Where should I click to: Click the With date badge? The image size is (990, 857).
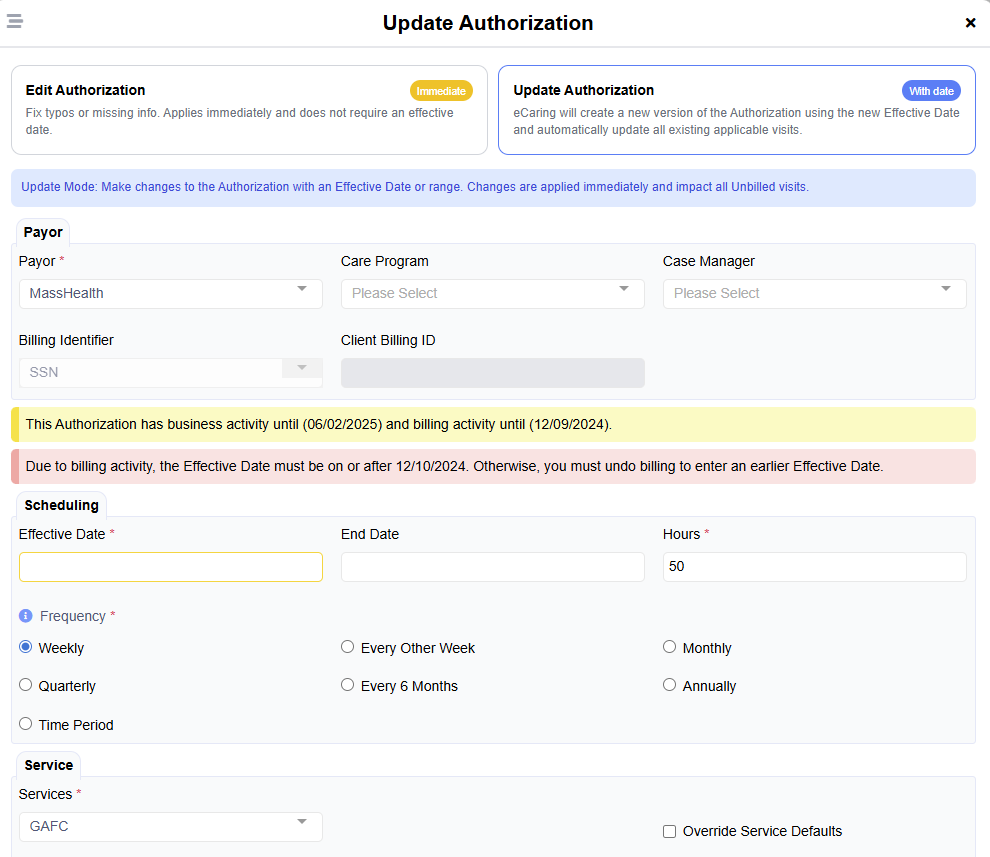click(x=931, y=90)
